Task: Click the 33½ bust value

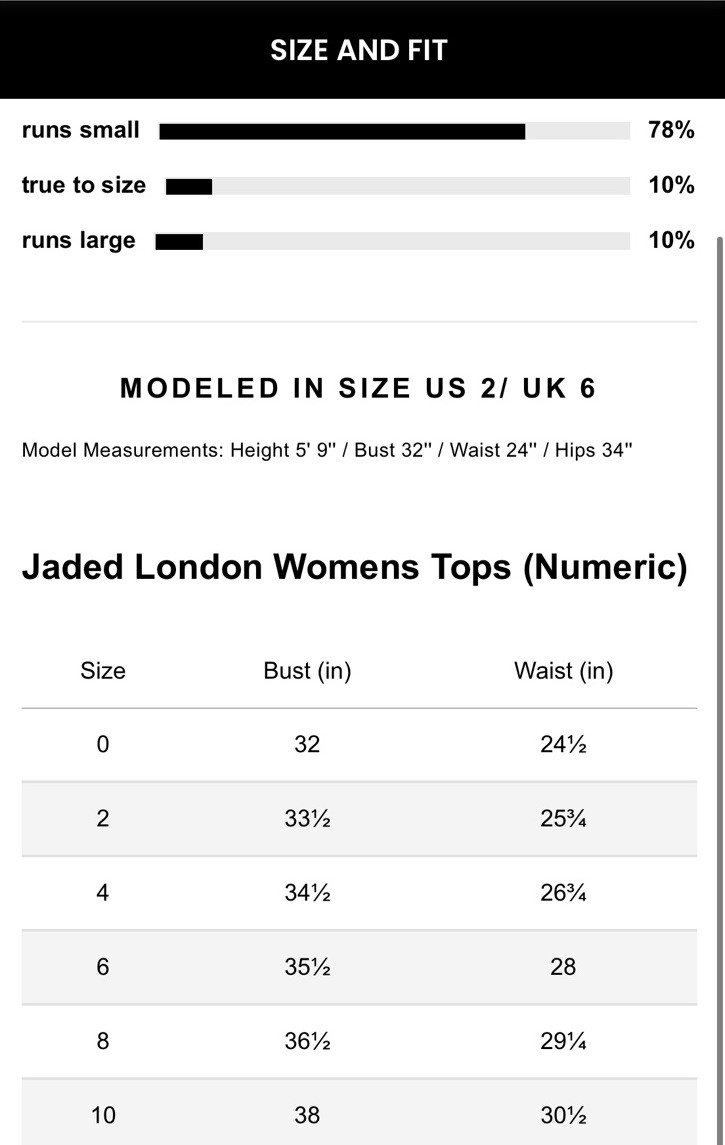Action: 307,818
